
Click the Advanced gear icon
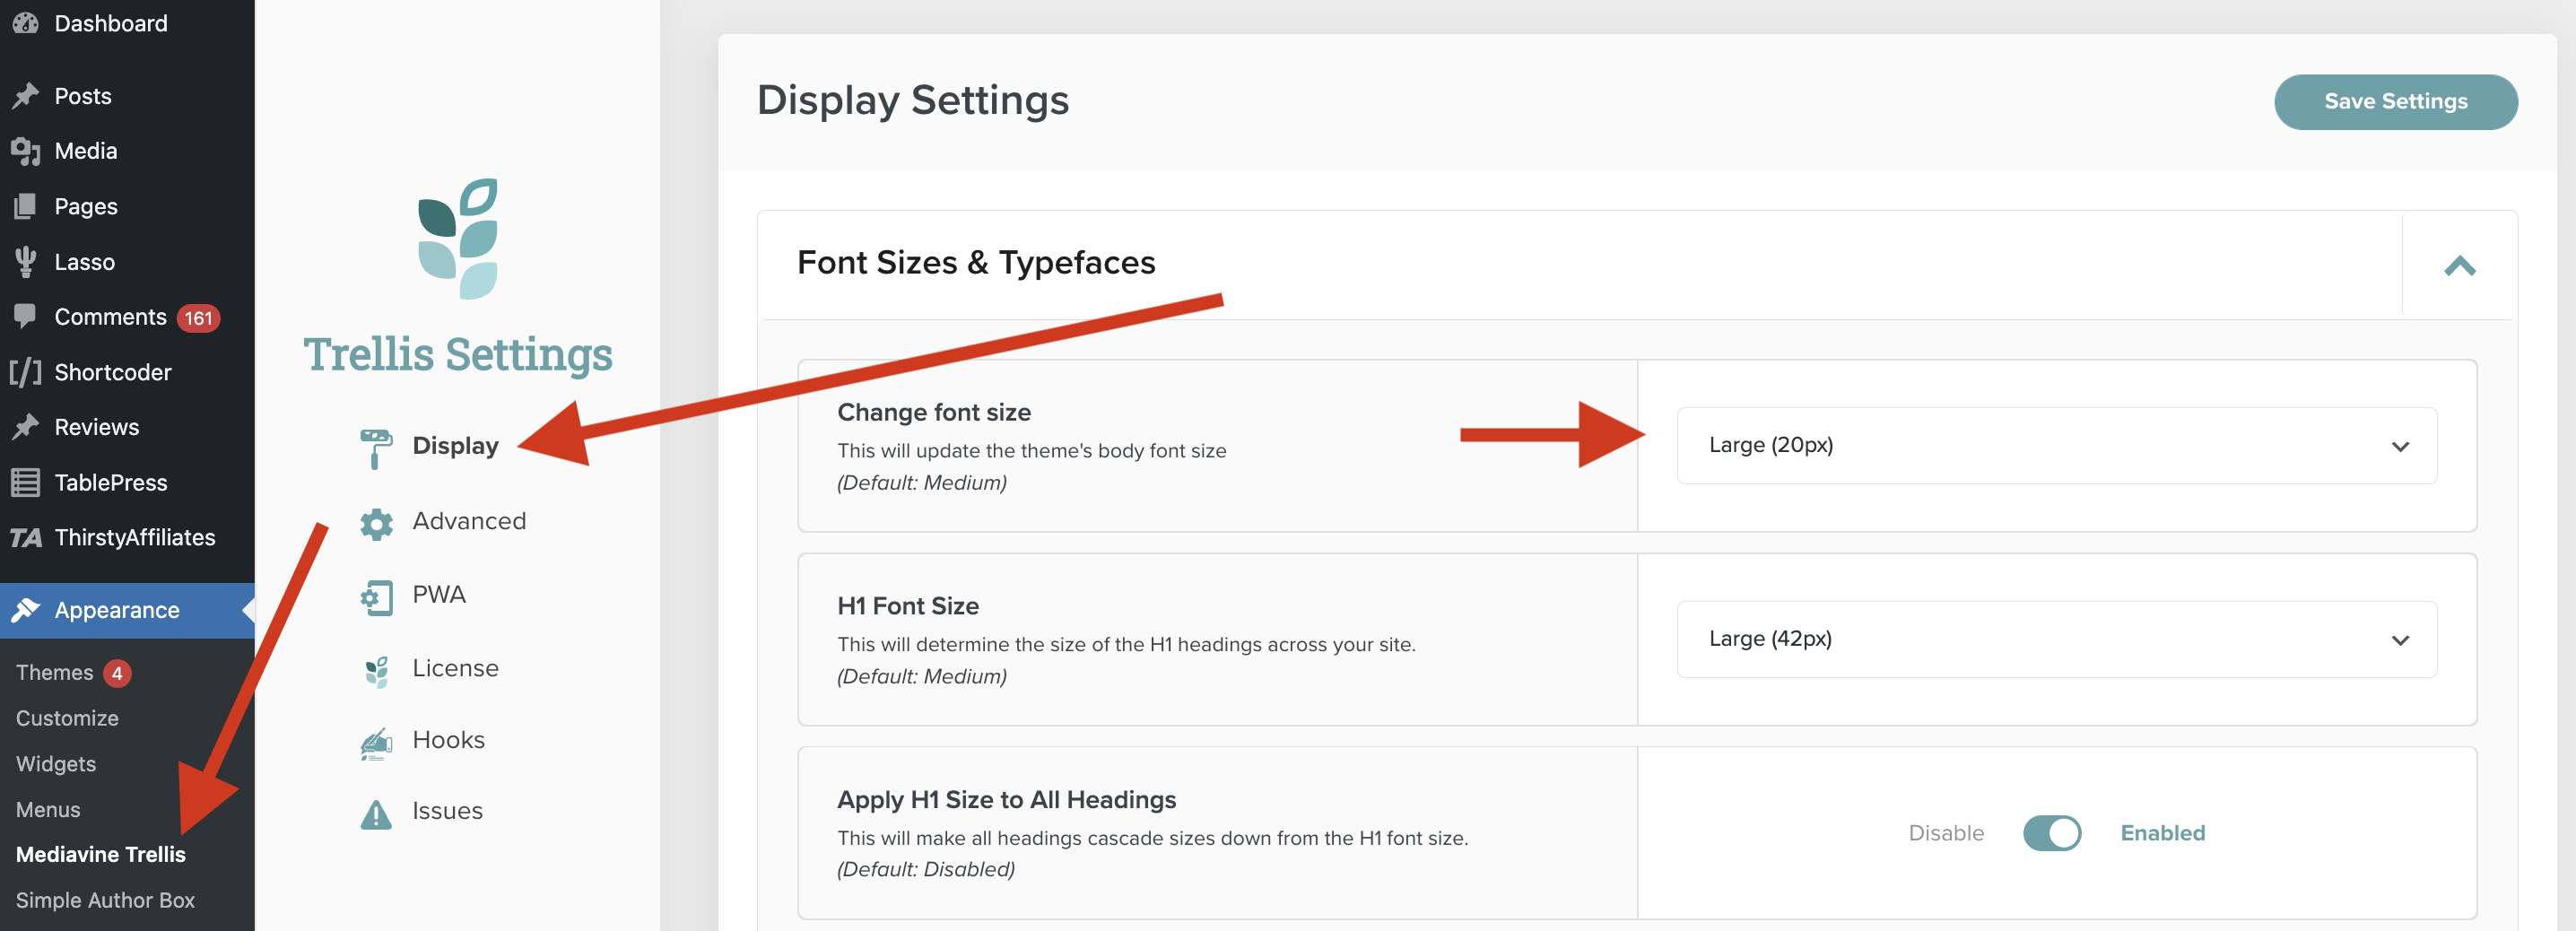coord(376,523)
